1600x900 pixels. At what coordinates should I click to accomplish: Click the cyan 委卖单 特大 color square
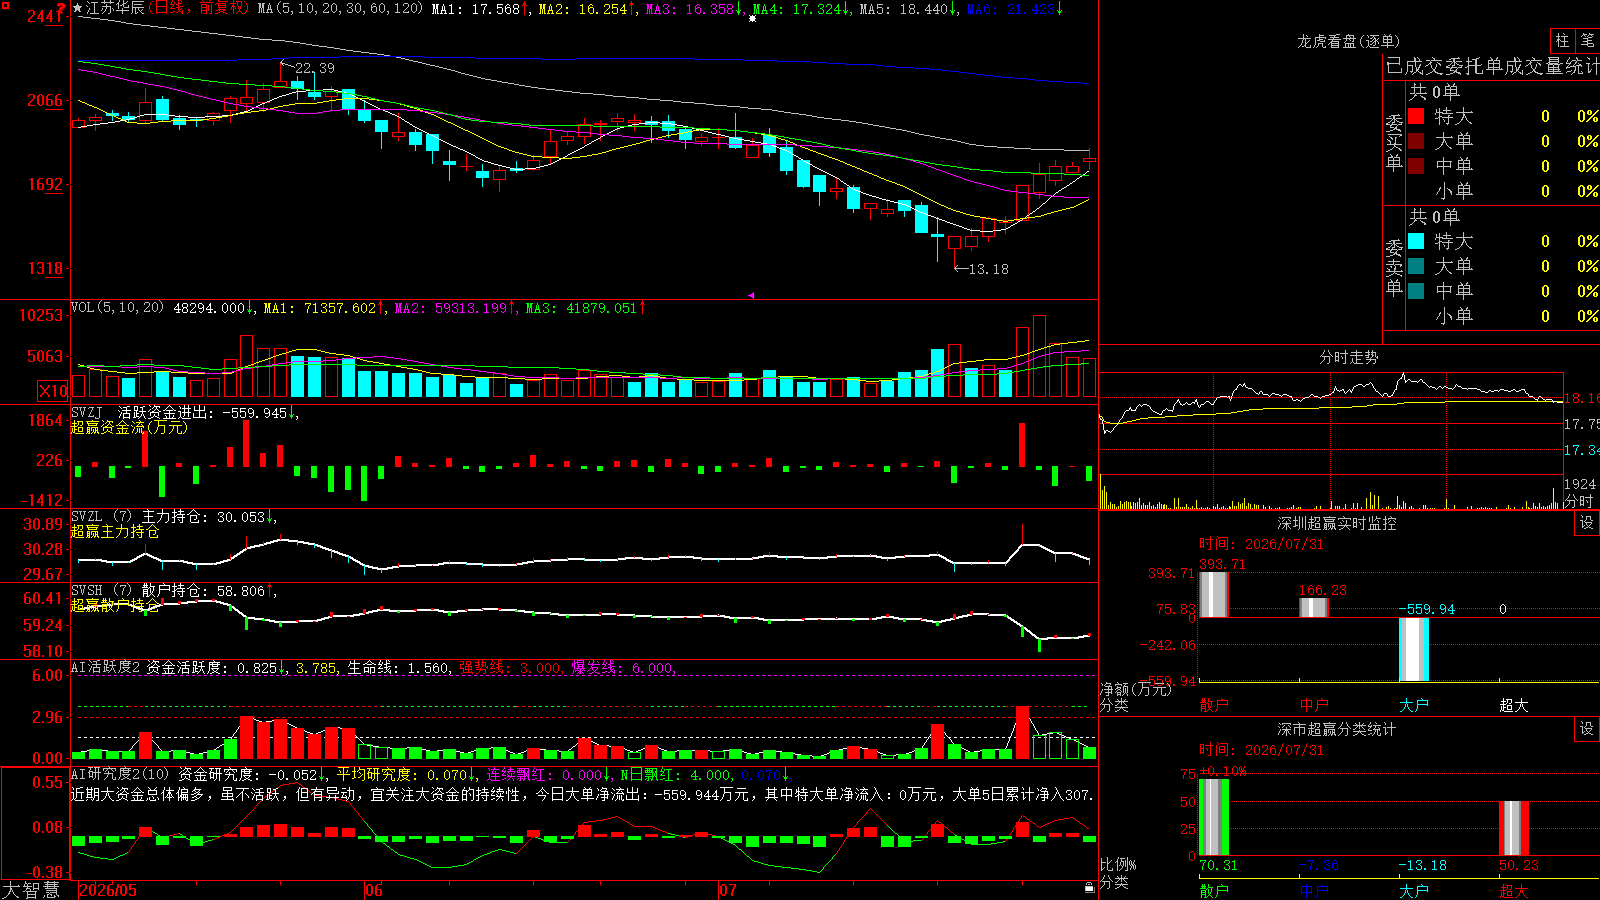[x=1416, y=241]
